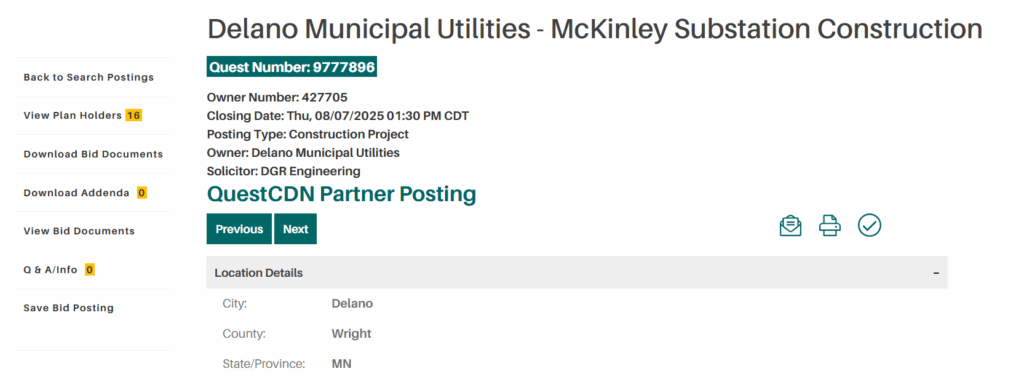Click the highlighted Quest Number 9777896
The height and width of the screenshot is (374, 1024).
(x=292, y=67)
